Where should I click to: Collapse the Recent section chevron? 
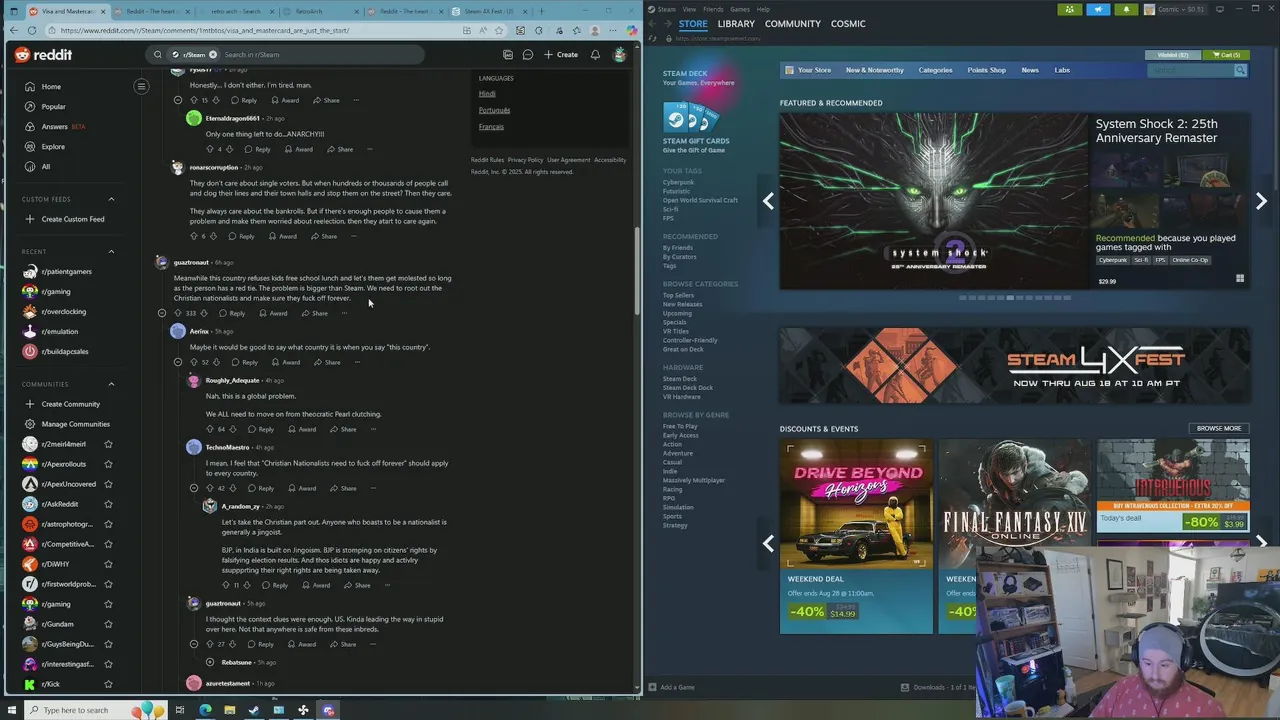coord(111,251)
